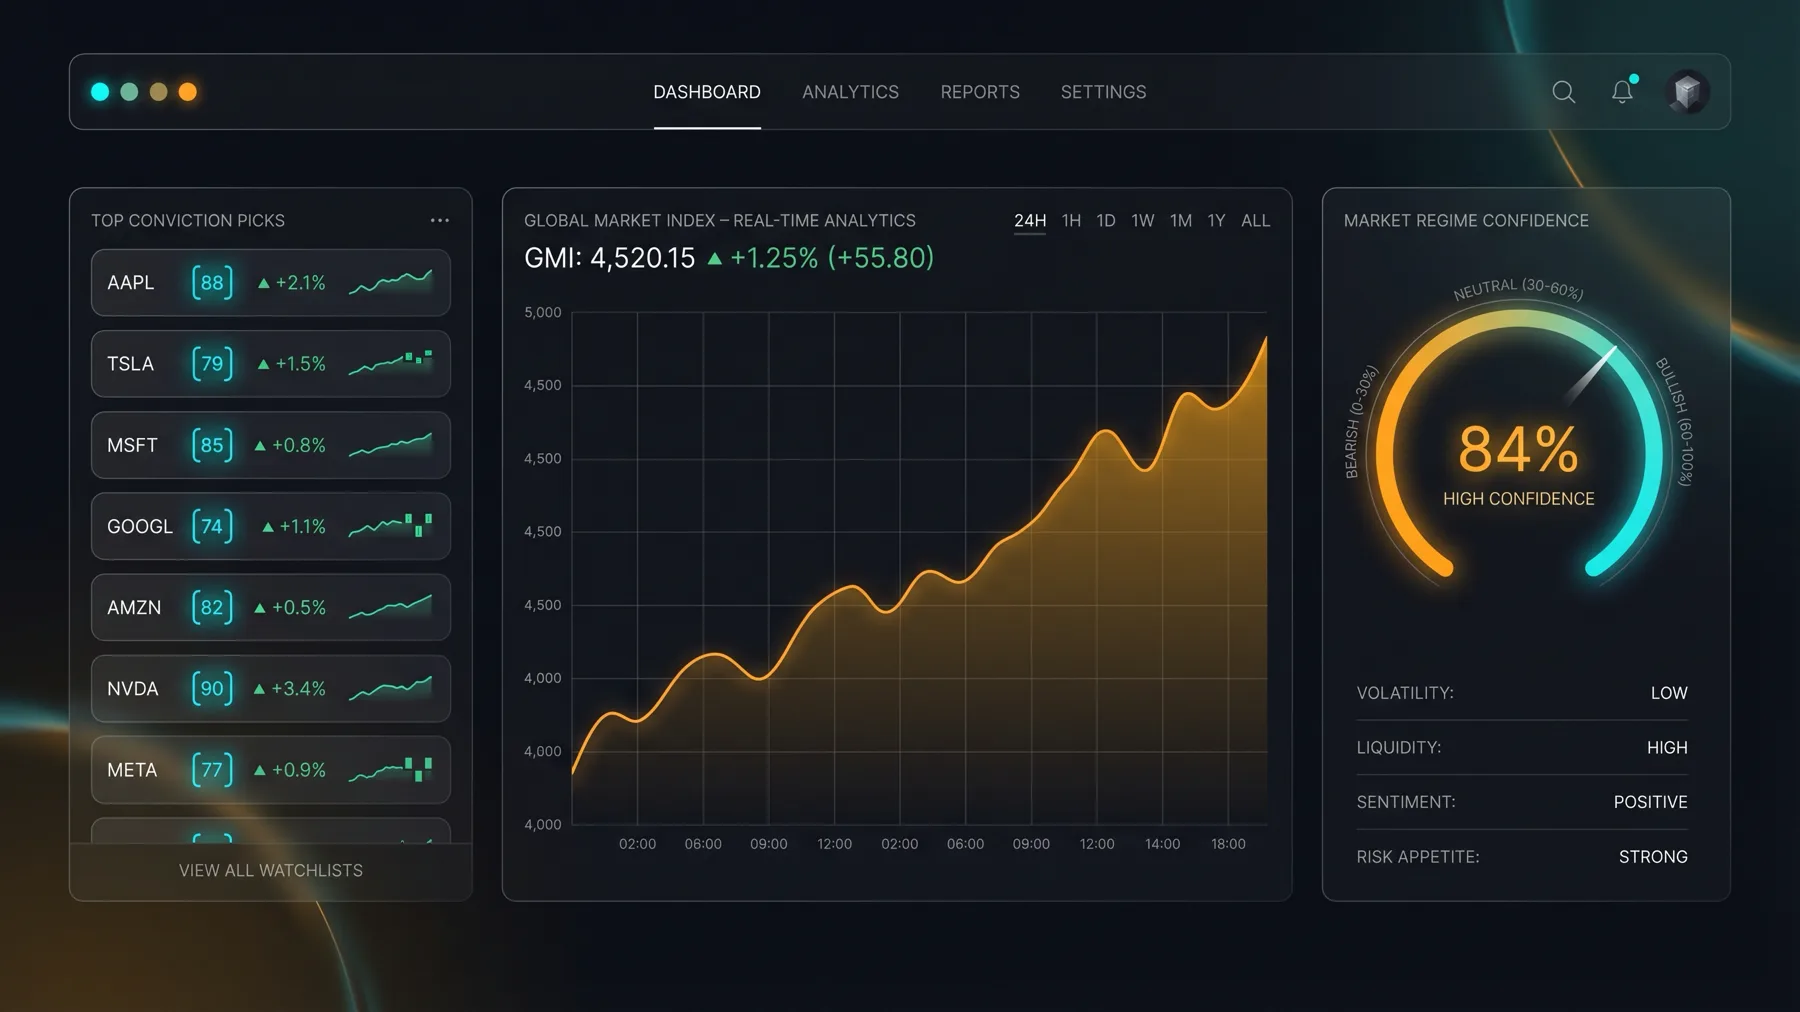
Task: Switch to the Dashboard tab
Action: tap(707, 92)
